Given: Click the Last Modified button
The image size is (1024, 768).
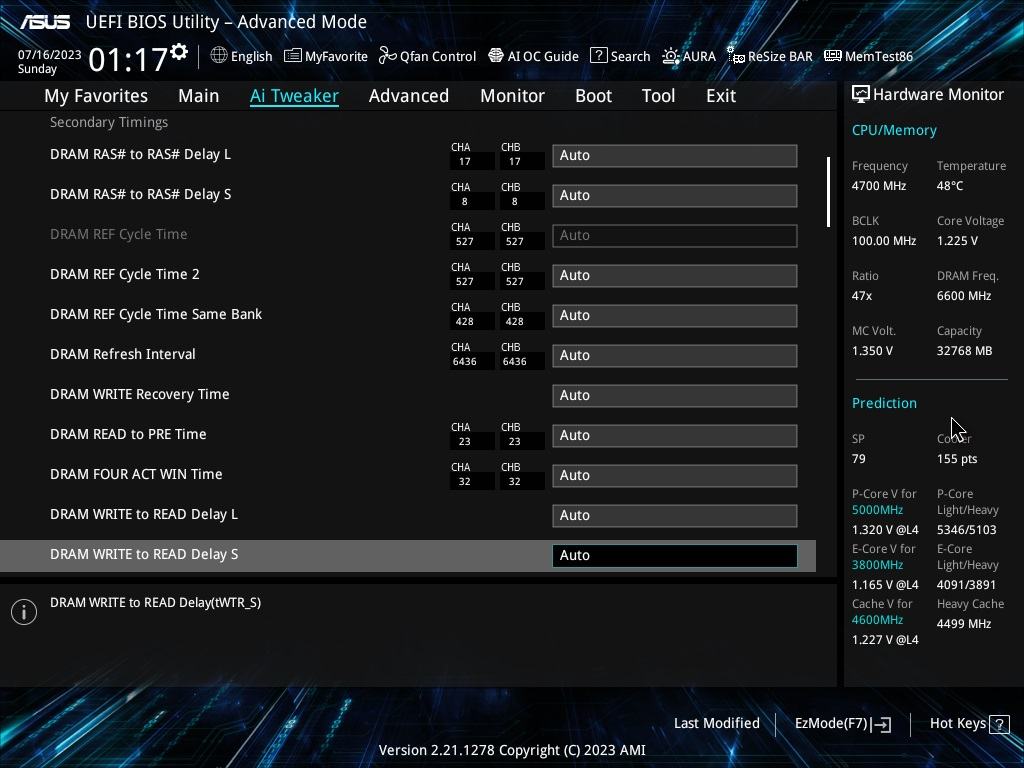Looking at the screenshot, I should 716,724.
